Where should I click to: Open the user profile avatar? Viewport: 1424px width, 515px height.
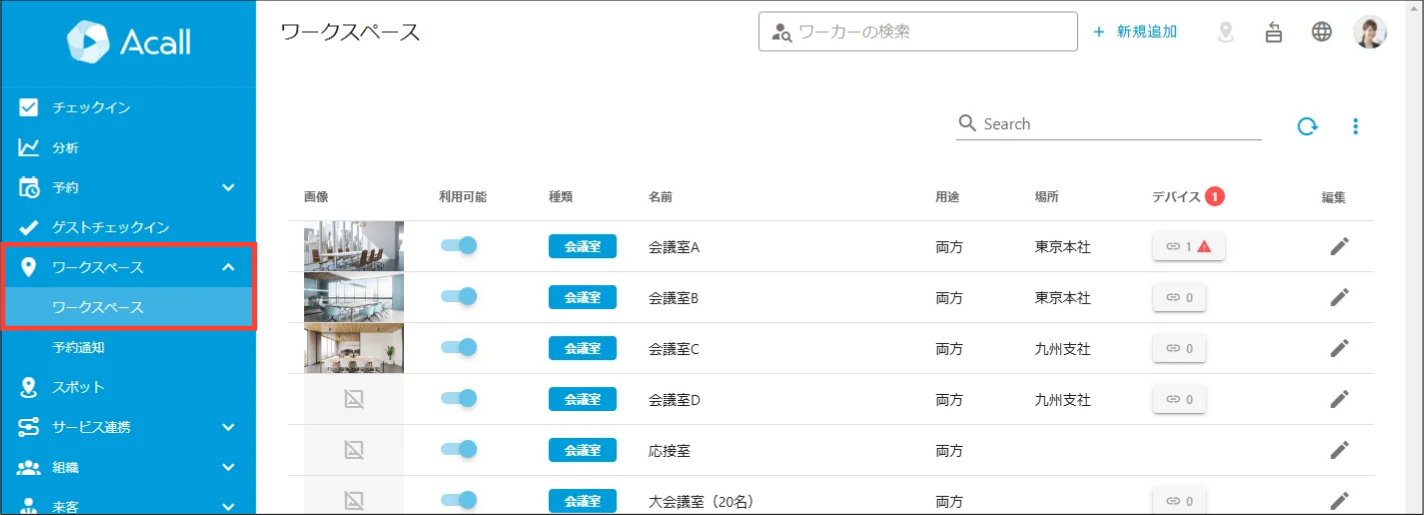coord(1370,32)
